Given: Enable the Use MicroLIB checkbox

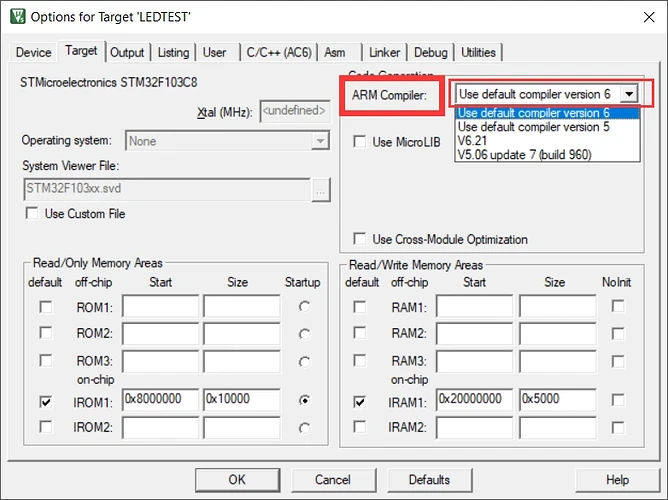Looking at the screenshot, I should pos(361,143).
